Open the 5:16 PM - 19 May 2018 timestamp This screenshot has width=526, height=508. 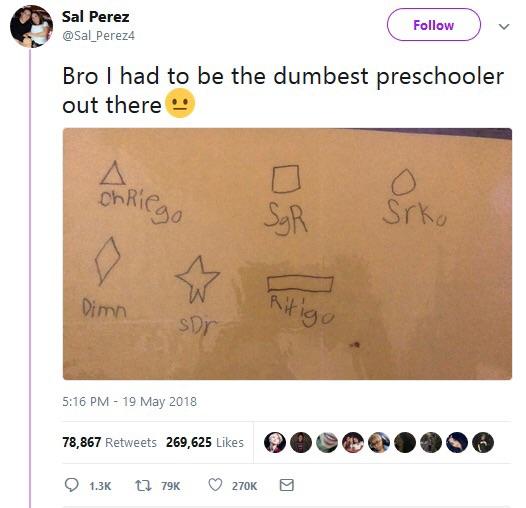(129, 401)
